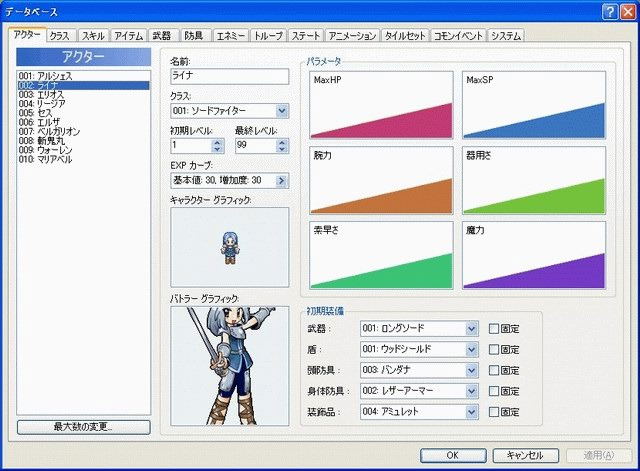Click the キャラクターグラフィック sprite preview
The width and height of the screenshot is (640, 471).
point(229,246)
